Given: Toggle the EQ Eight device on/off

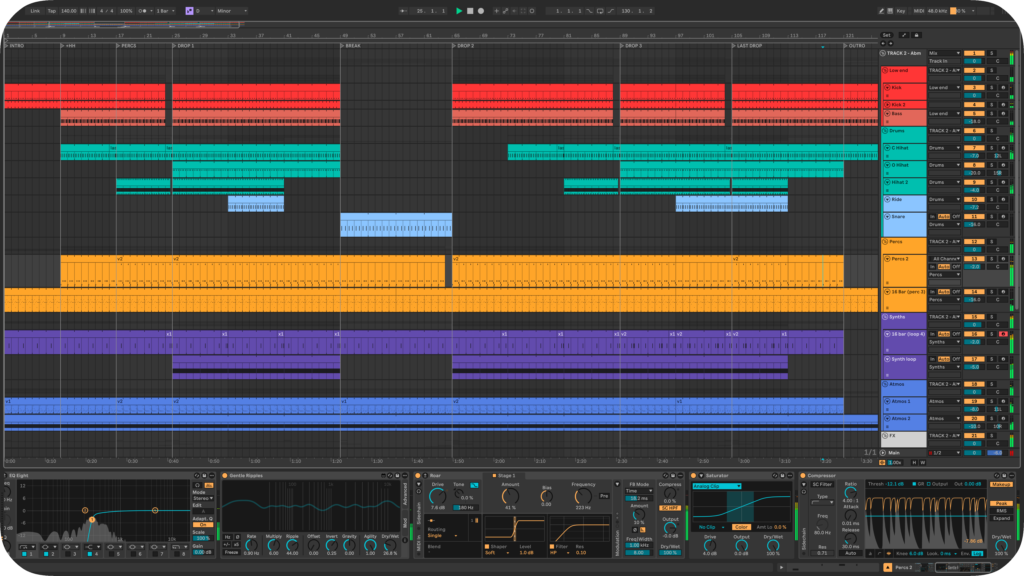Looking at the screenshot, I should 7,475.
